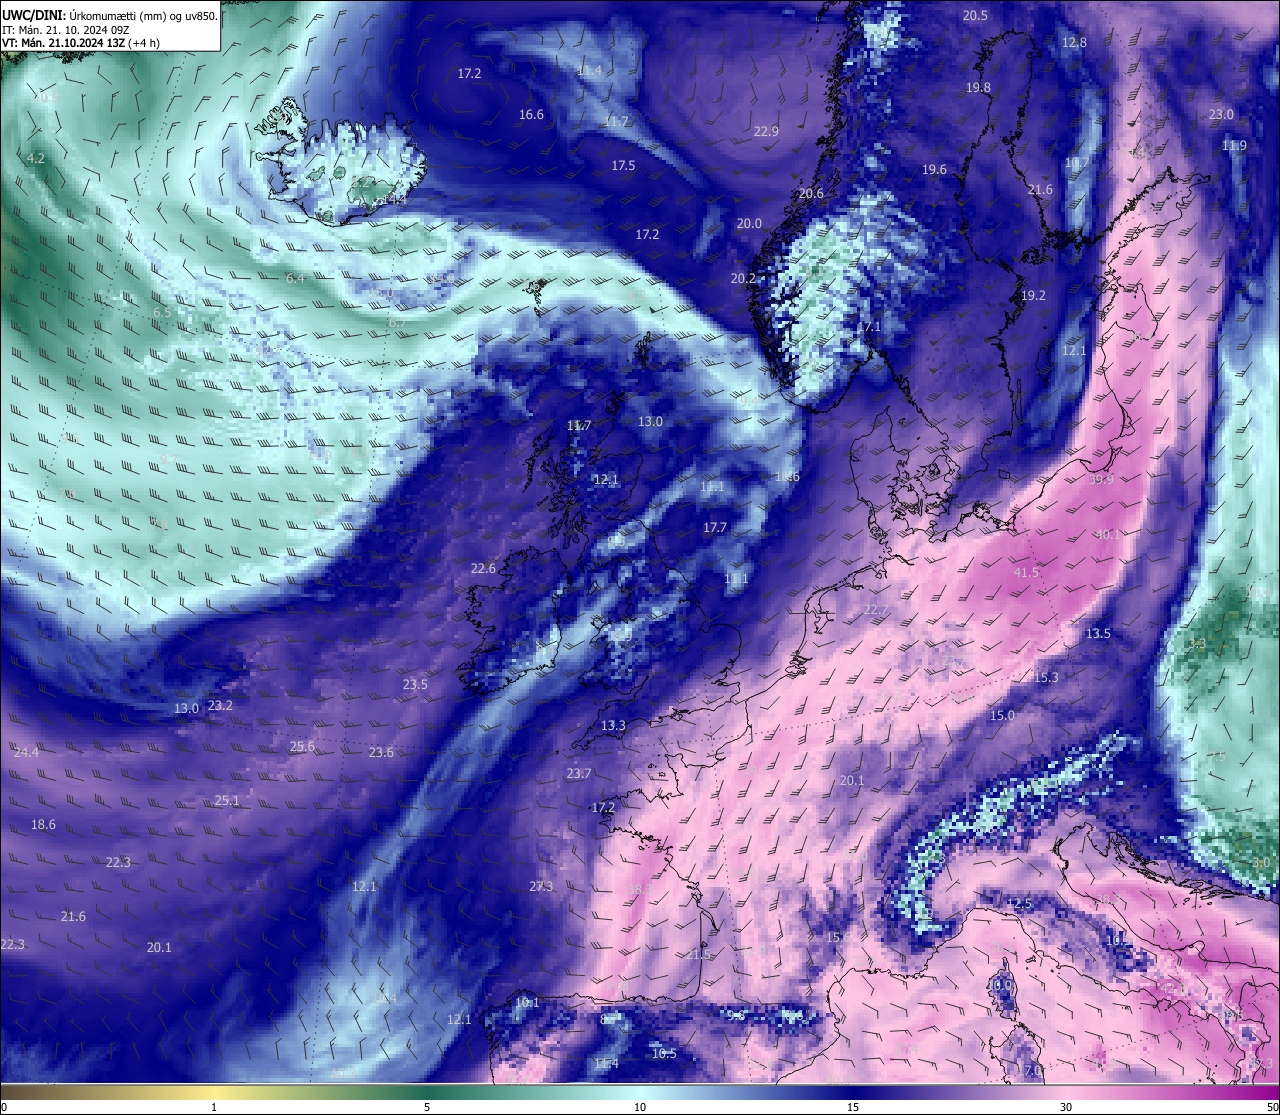
Task: Click the 10 tick on the color scale
Action: tap(640, 1107)
